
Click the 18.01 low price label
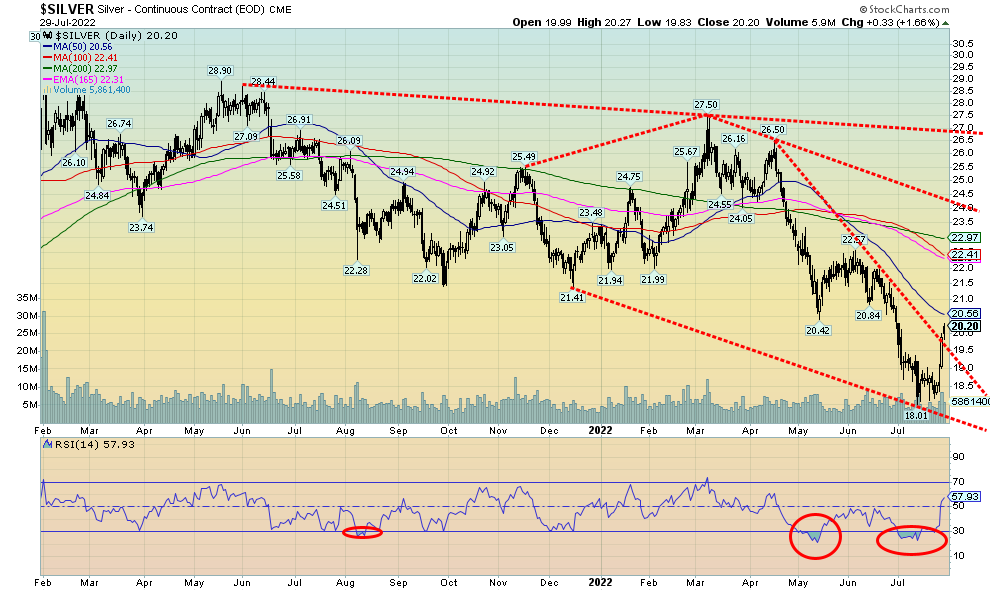(x=916, y=414)
